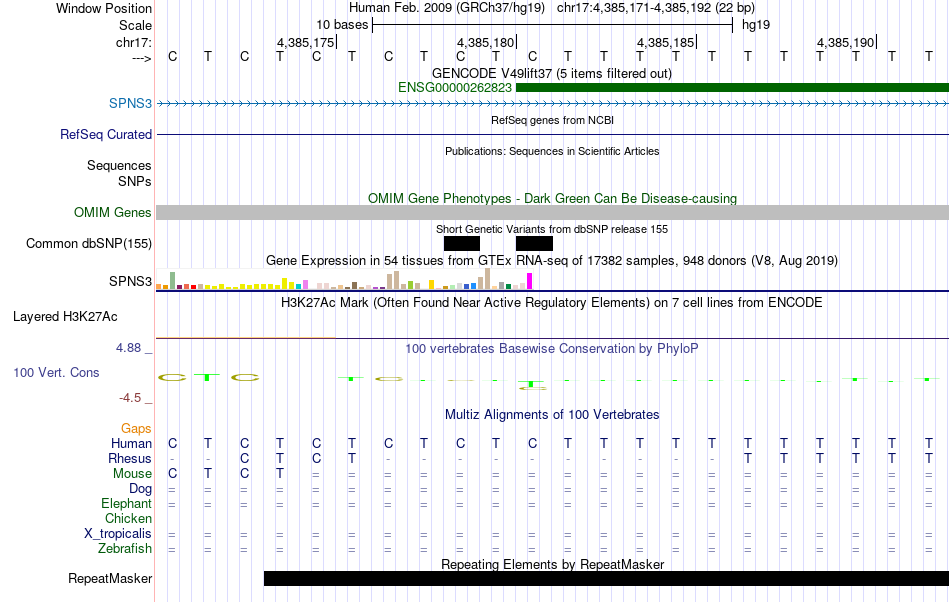Open the RefSeq Curated track label
The height and width of the screenshot is (602, 950).
click(105, 134)
